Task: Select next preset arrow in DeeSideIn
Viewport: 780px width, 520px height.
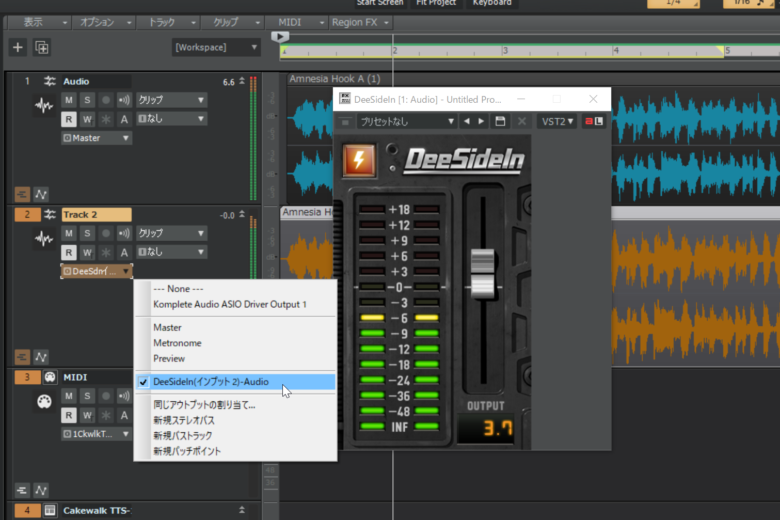Action: click(x=481, y=121)
